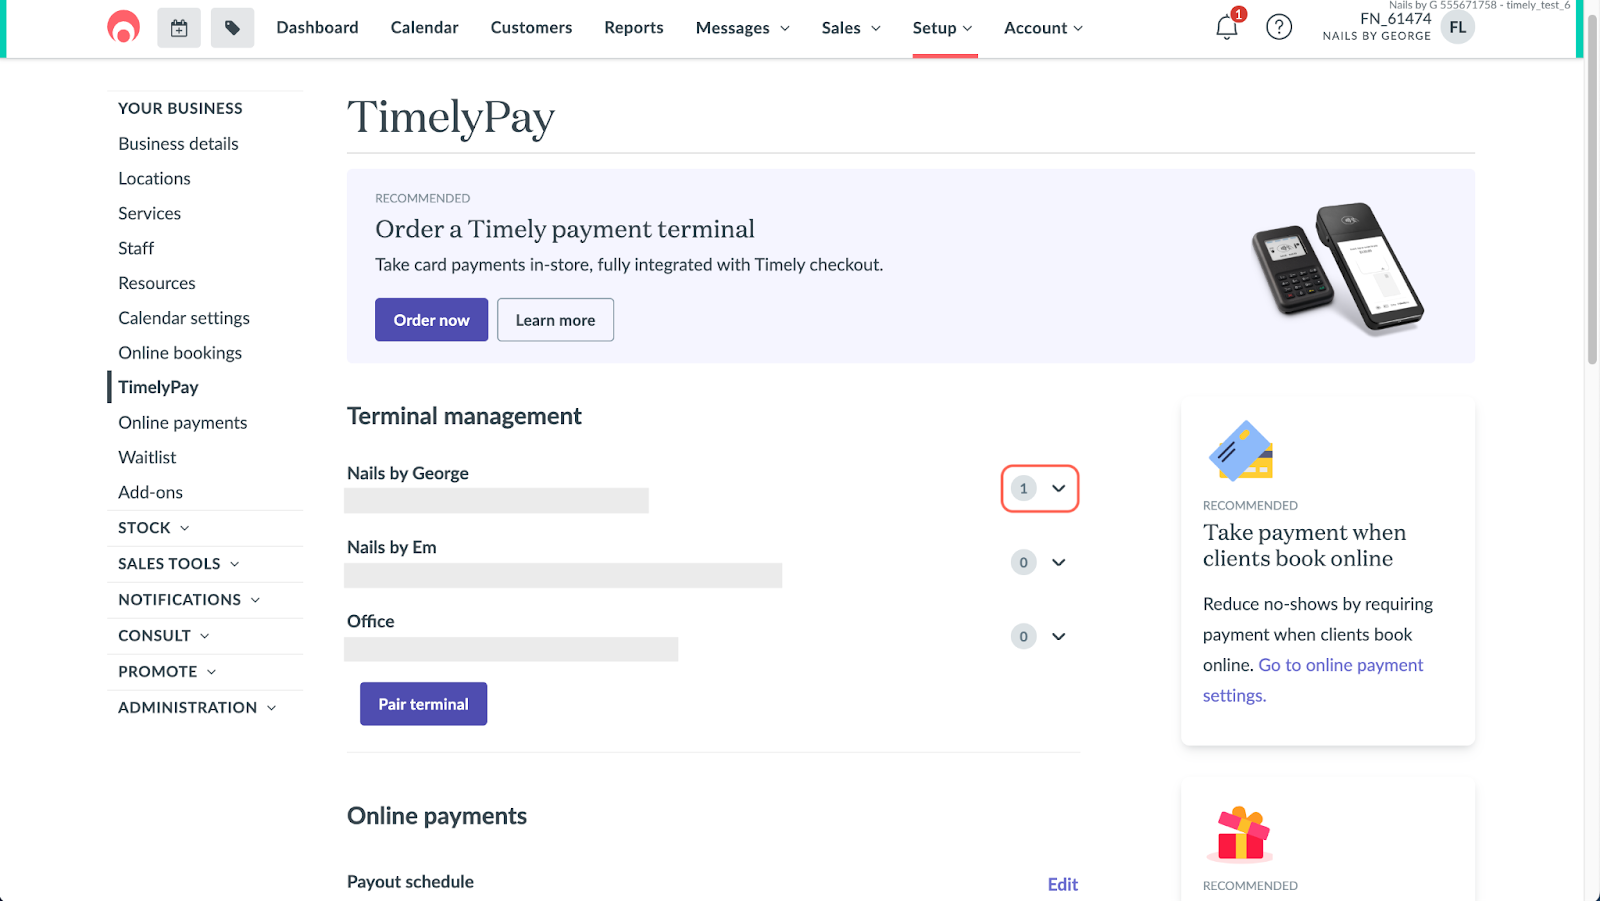Expand the Nails by Em terminals chevron
The height and width of the screenshot is (901, 1600).
coord(1059,562)
